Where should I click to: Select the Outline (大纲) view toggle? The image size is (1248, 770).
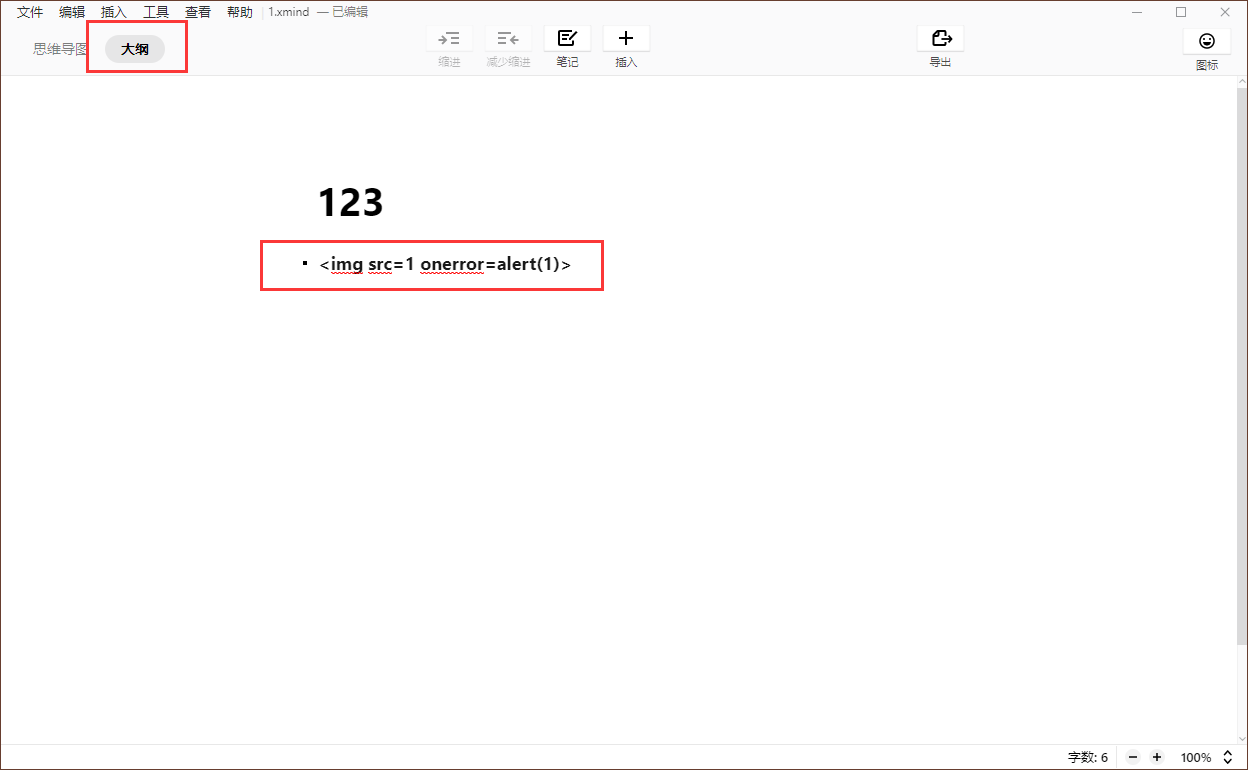[135, 48]
